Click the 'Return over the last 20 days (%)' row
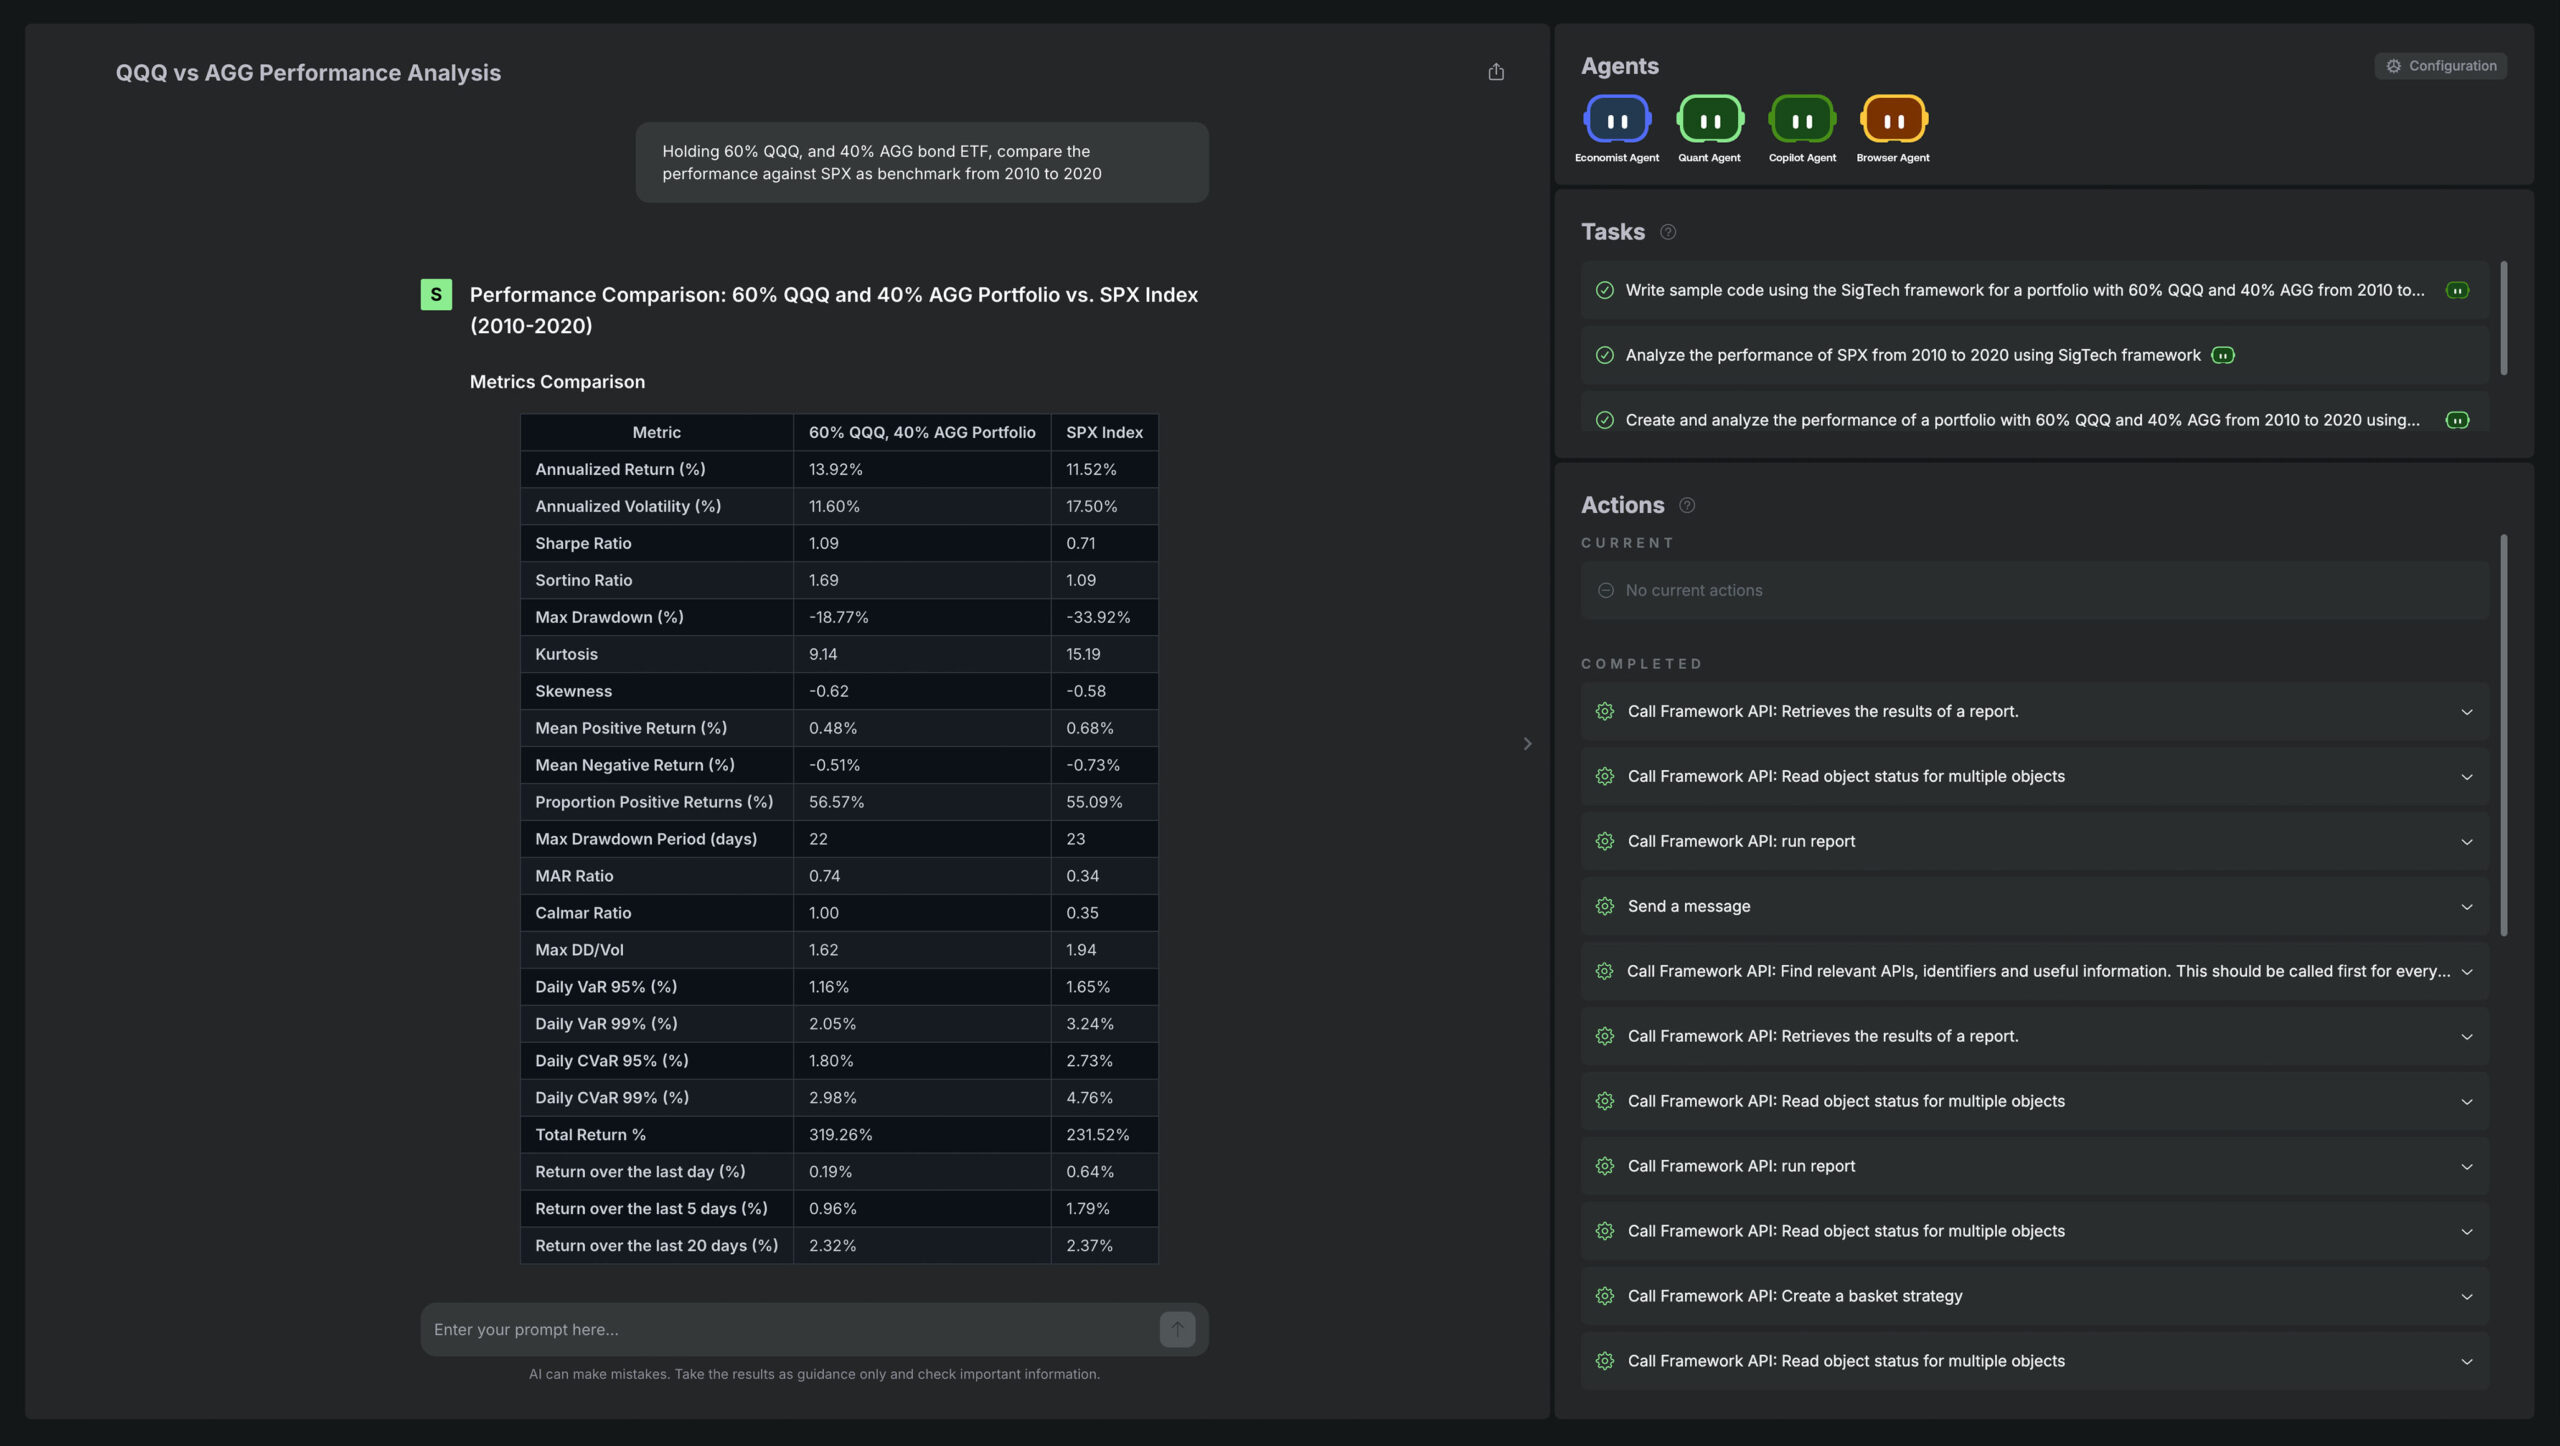 pos(839,1246)
